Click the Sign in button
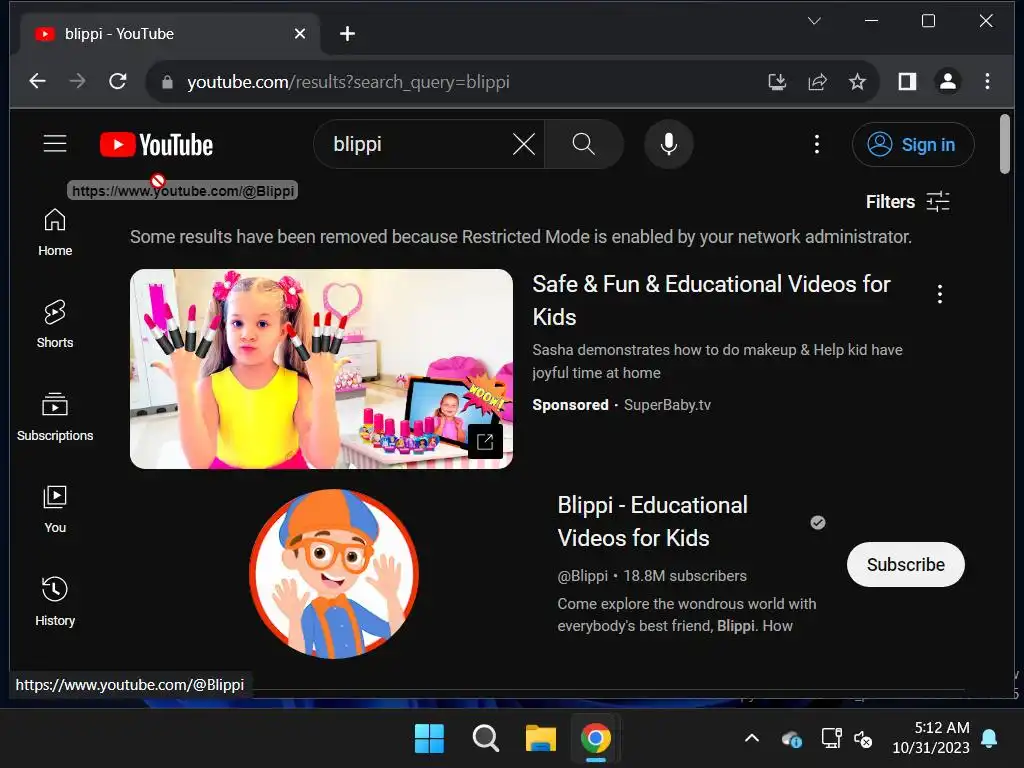 [x=912, y=144]
